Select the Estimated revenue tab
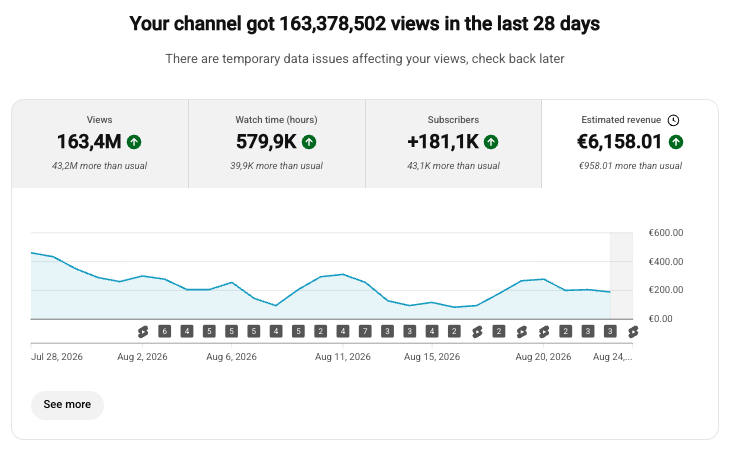The width and height of the screenshot is (736, 455). tap(630, 143)
